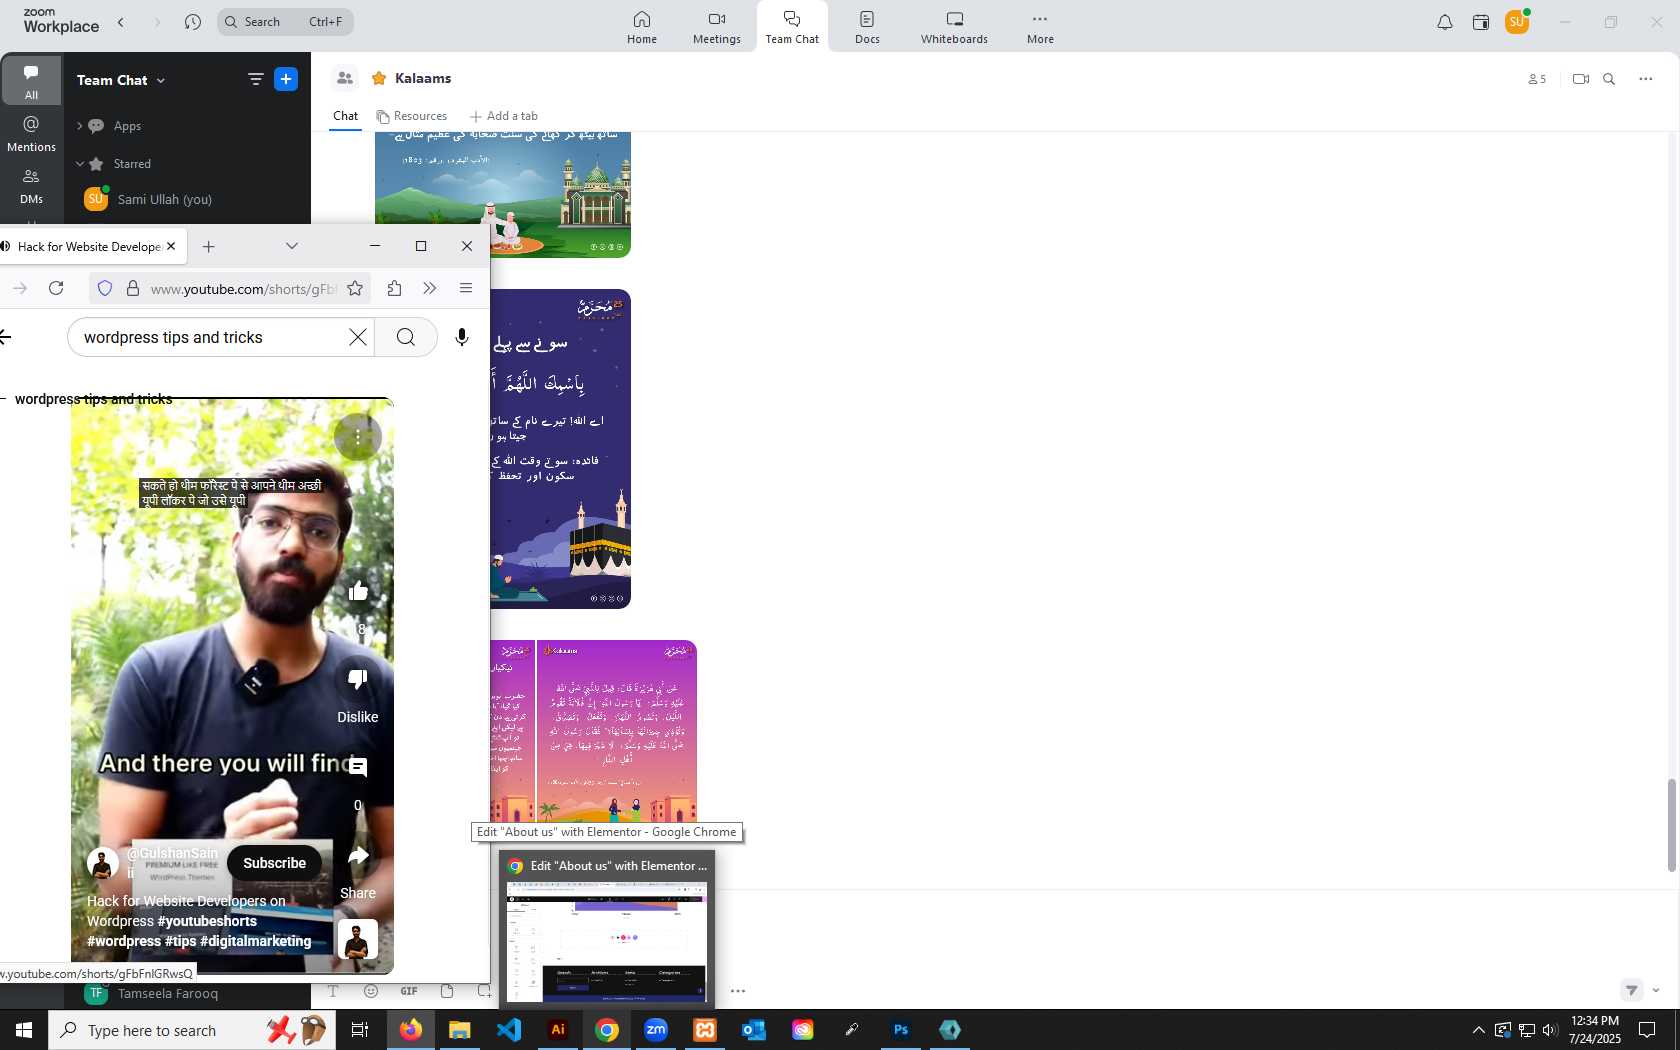Bookmark page with Firefox star
The image size is (1680, 1050).
click(355, 288)
